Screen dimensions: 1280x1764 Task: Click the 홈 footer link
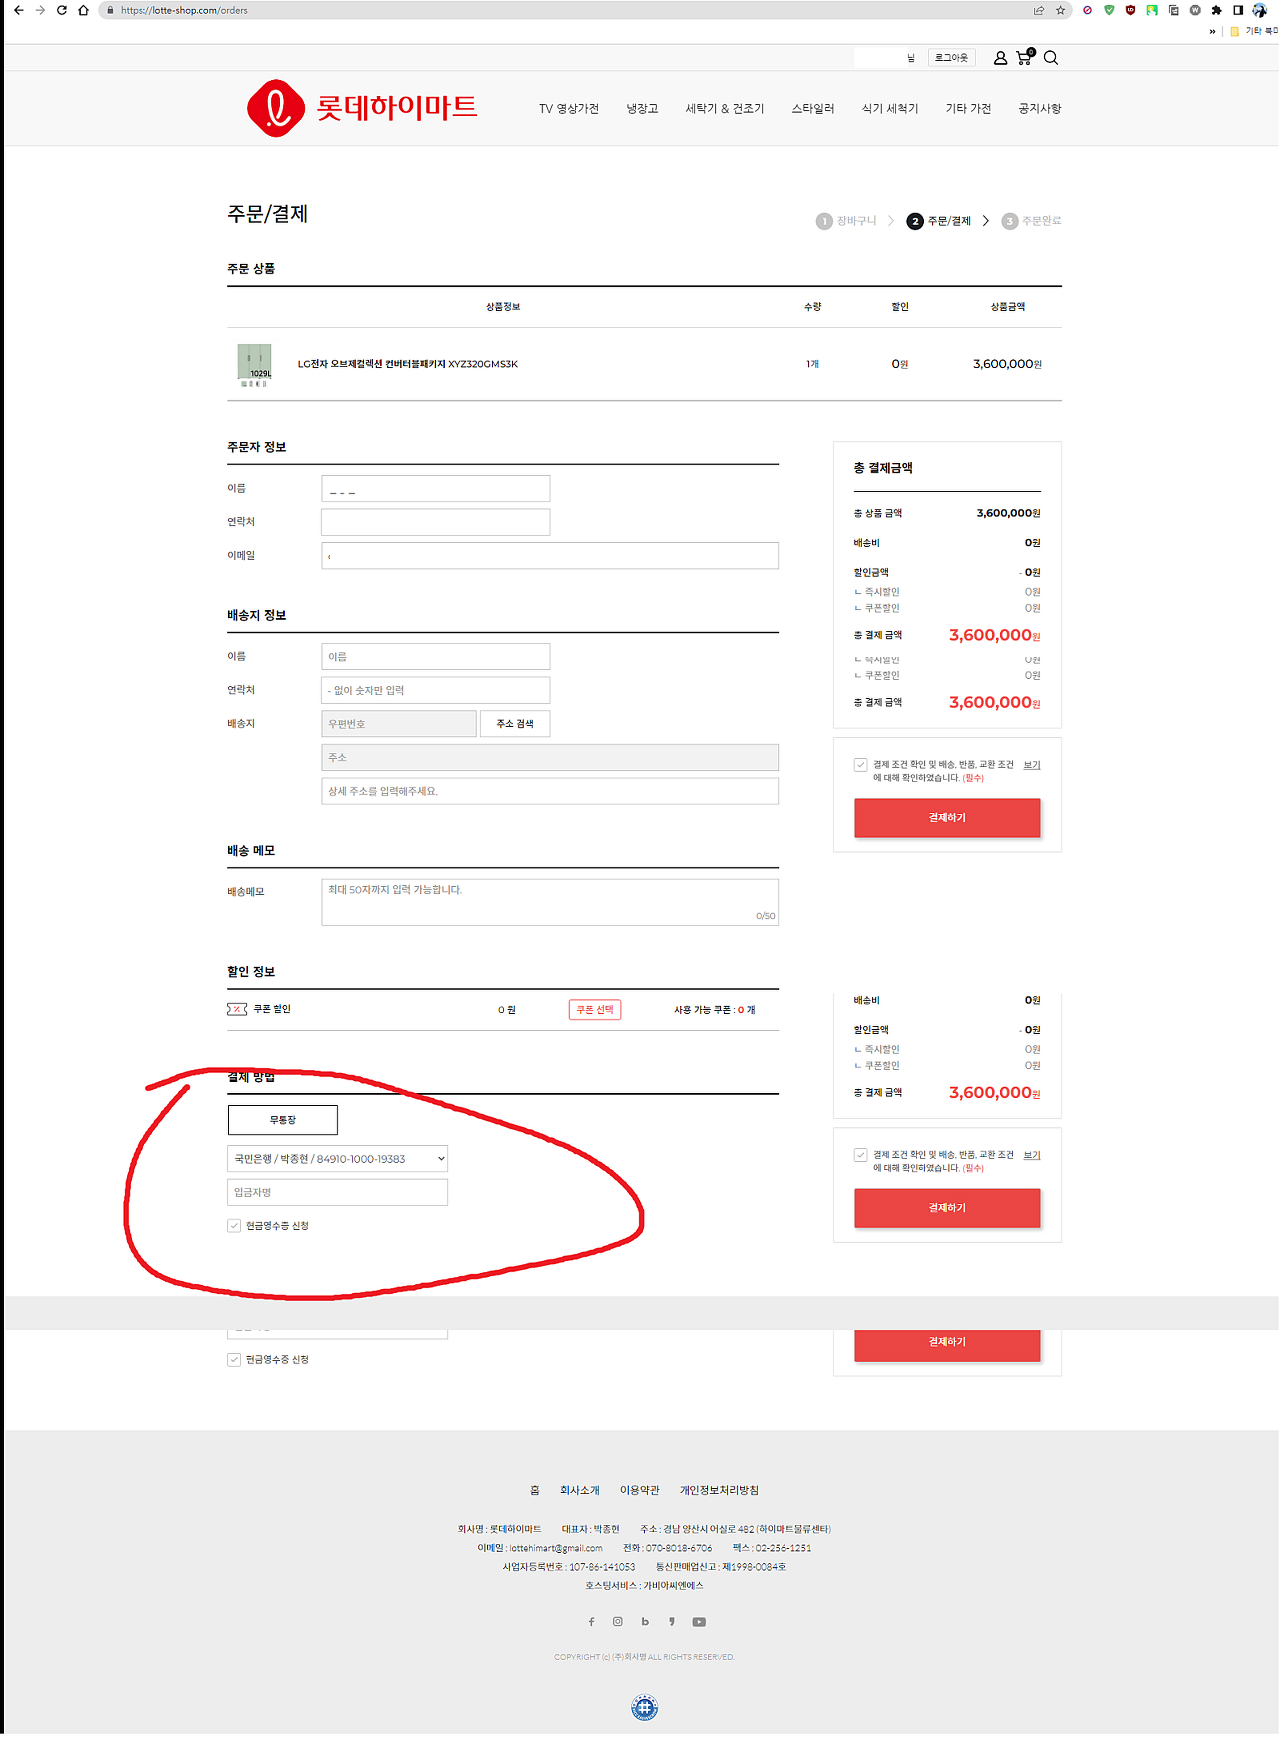tap(535, 1490)
